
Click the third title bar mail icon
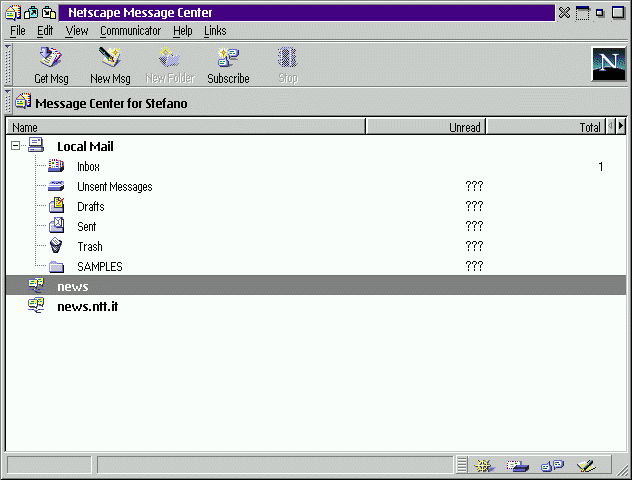(x=49, y=12)
